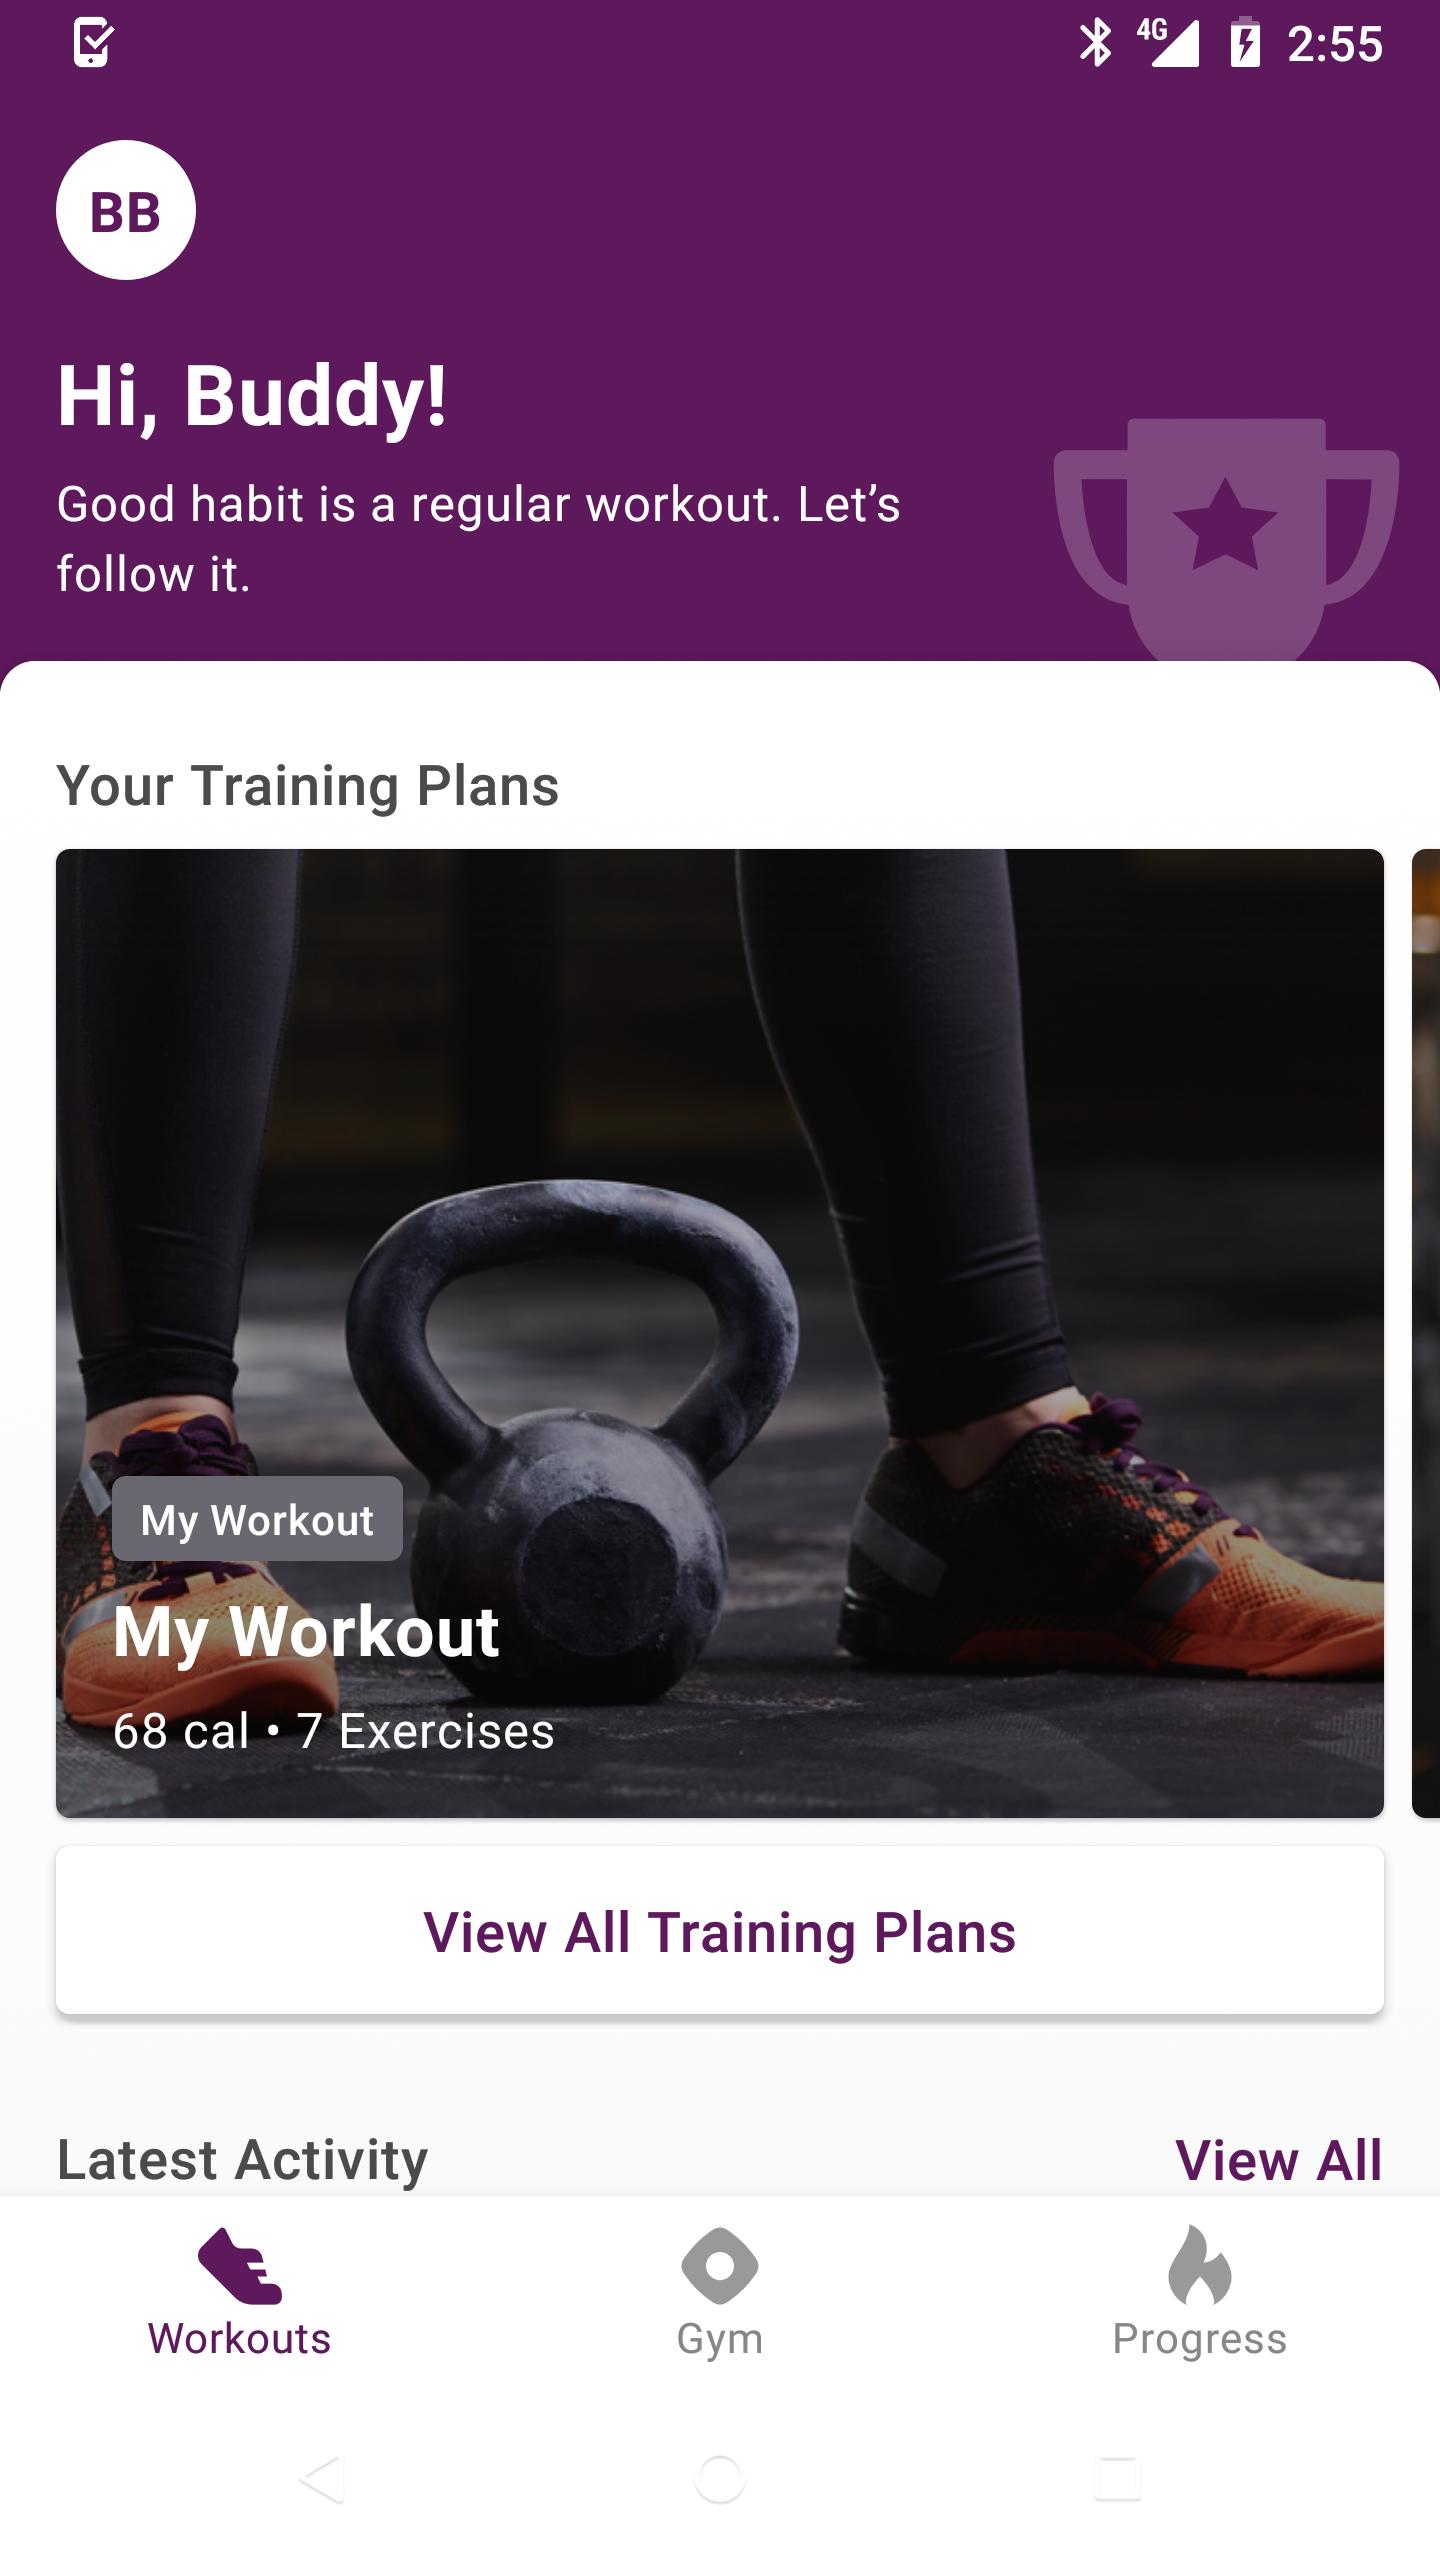Select the Workouts shoe icon
Screen dimensions: 1440x2560
pos(240,2265)
